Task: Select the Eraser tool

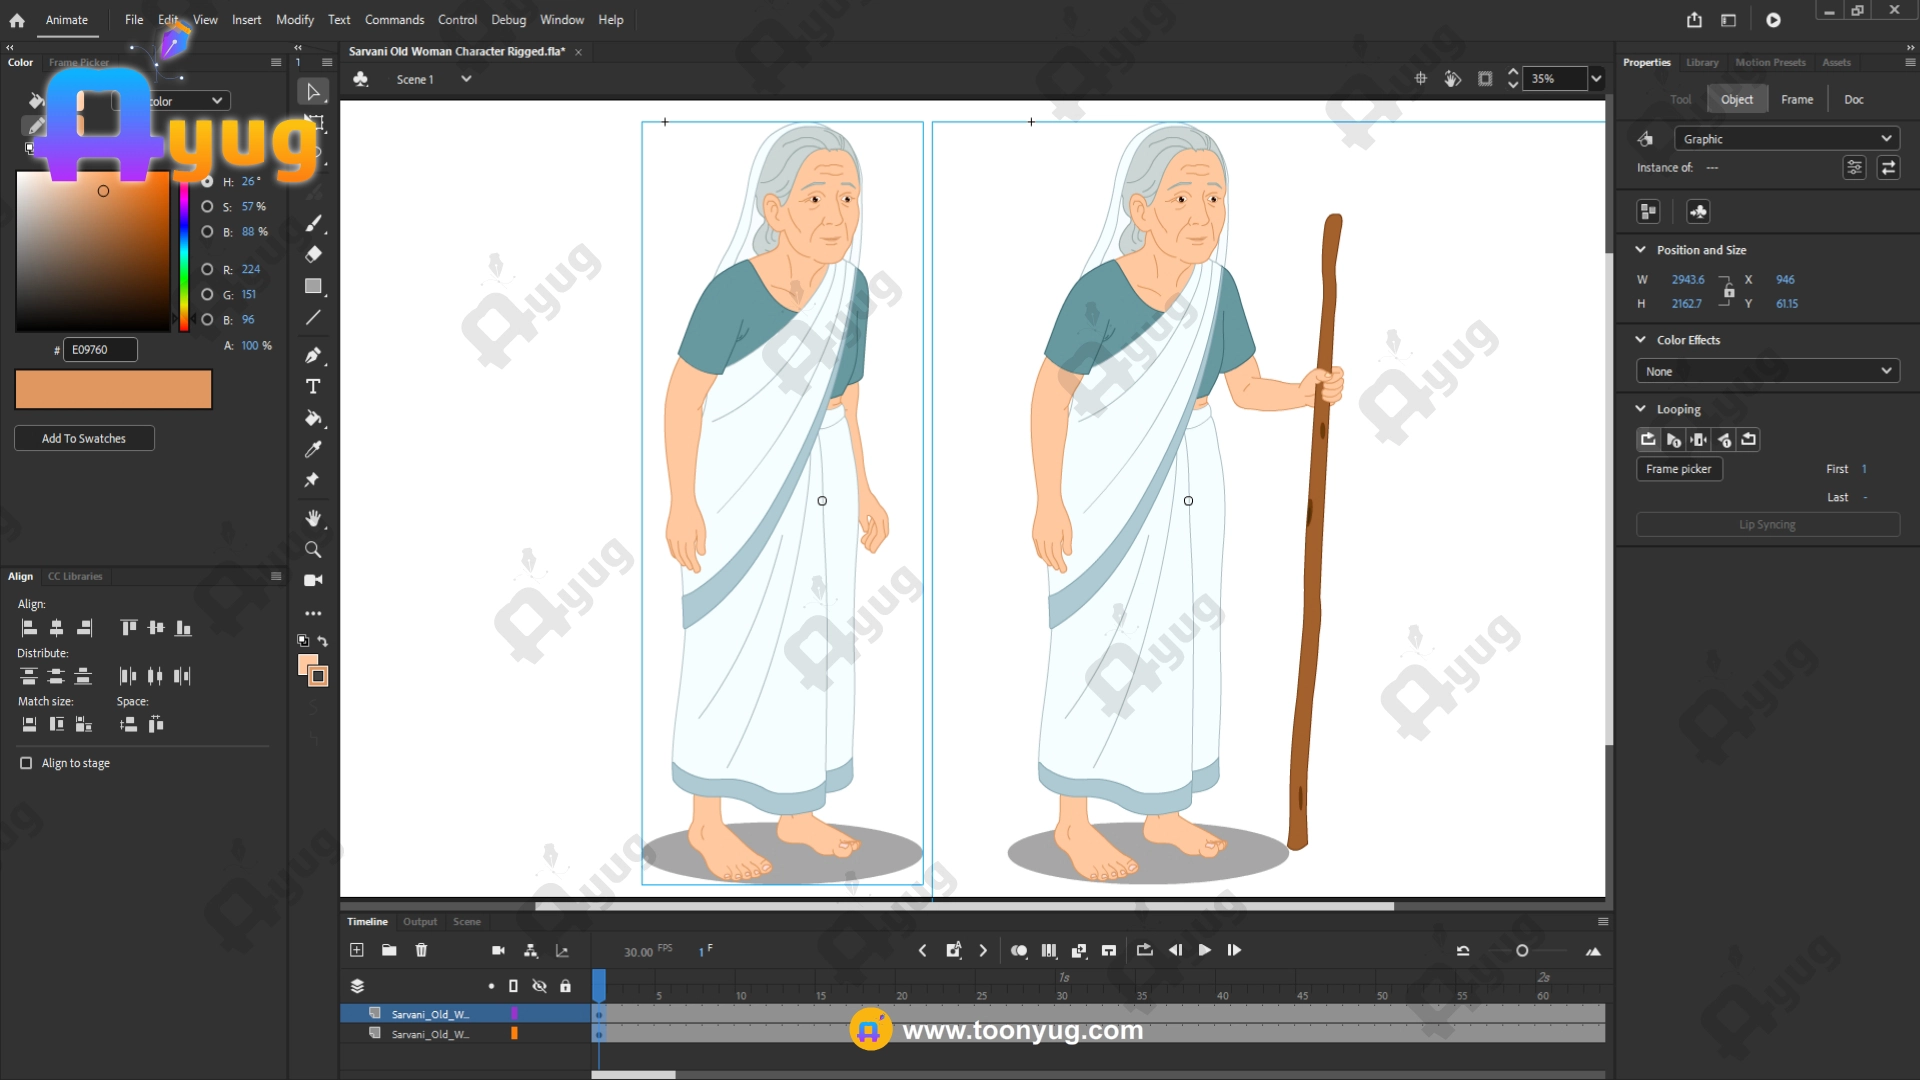Action: [x=313, y=254]
